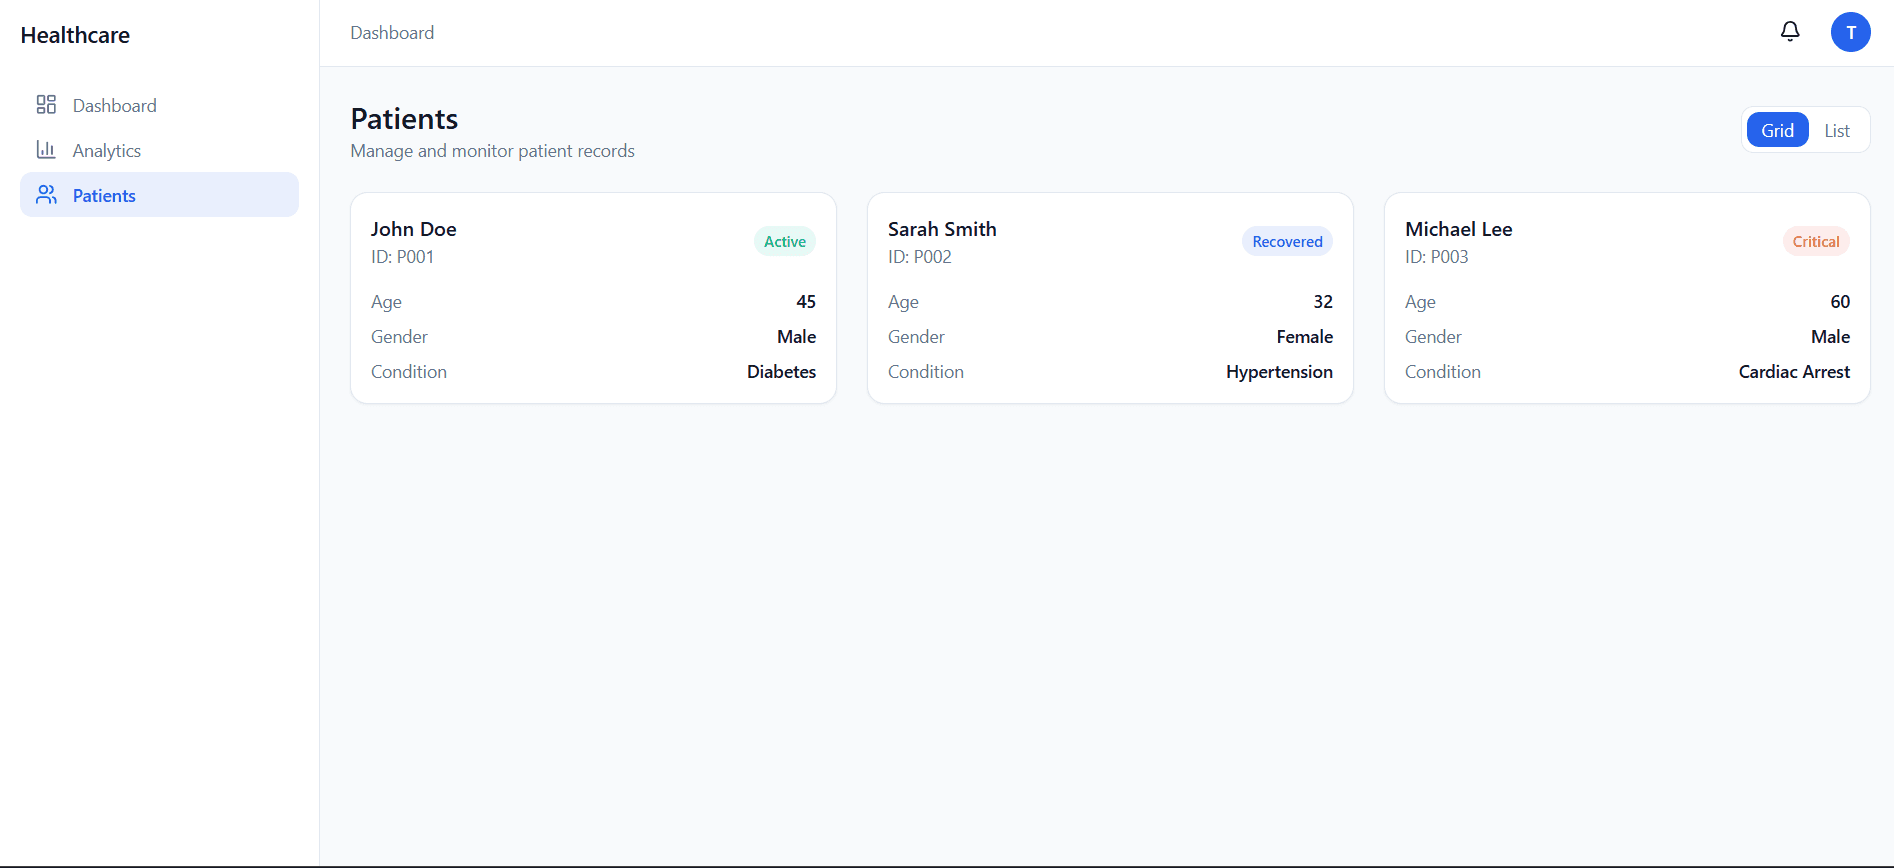This screenshot has width=1894, height=868.
Task: Click the Dashboard grid icon in sidebar
Action: 46,105
